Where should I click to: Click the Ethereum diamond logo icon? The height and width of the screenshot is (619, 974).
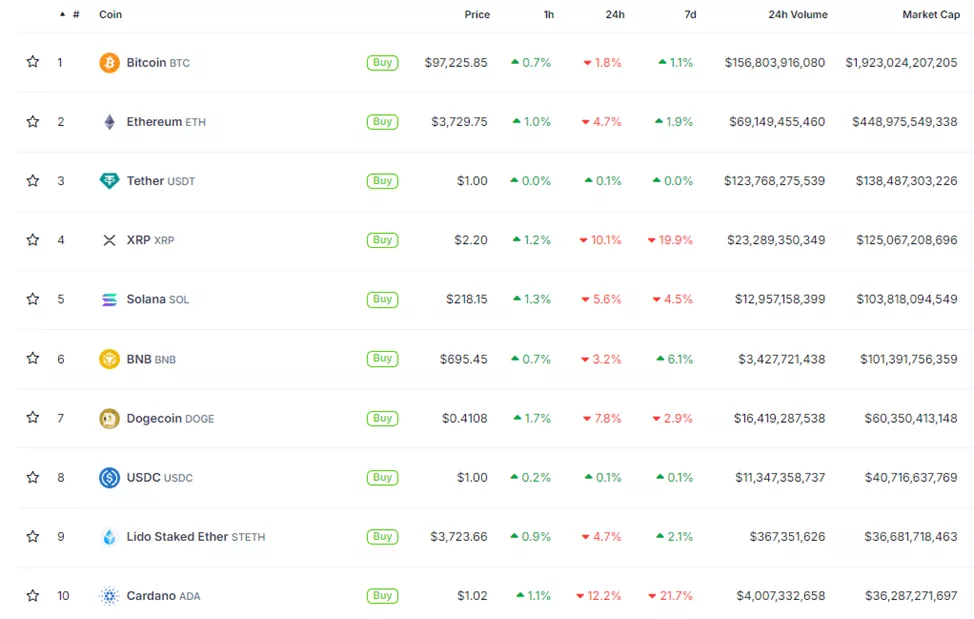coord(109,122)
